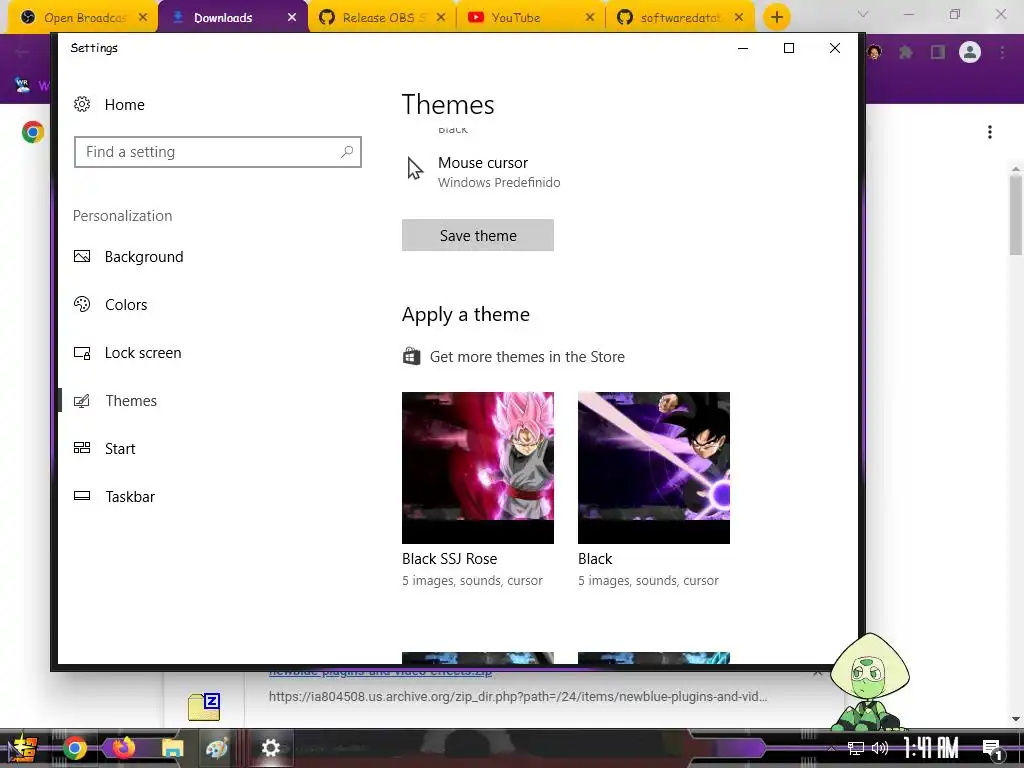Image resolution: width=1024 pixels, height=768 pixels.
Task: Close the softwaredata tab
Action: click(739, 18)
